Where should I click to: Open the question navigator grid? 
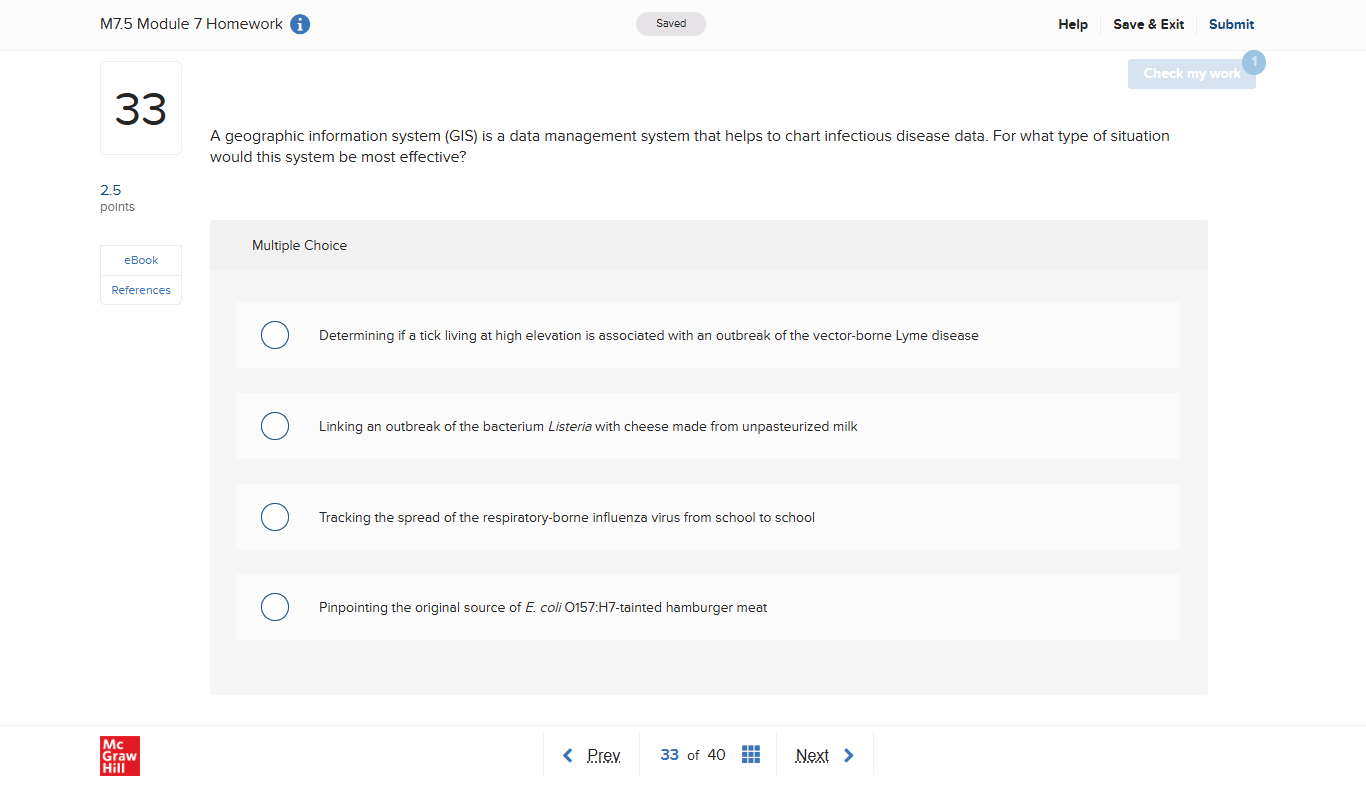tap(751, 754)
